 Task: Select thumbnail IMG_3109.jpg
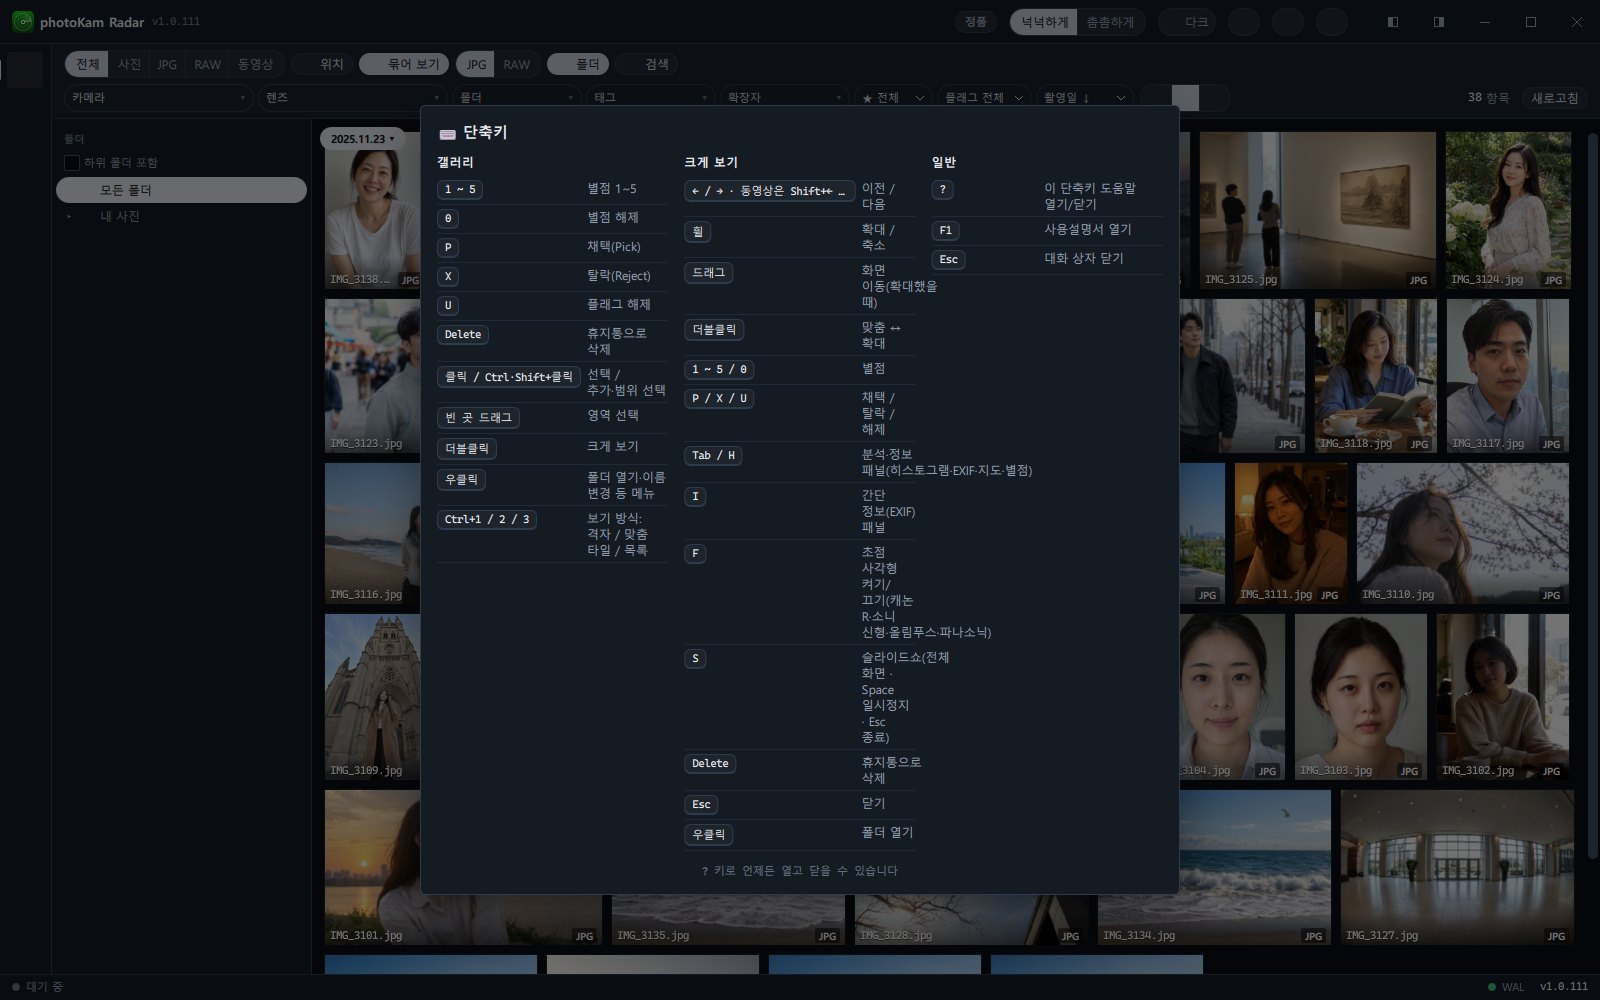373,697
